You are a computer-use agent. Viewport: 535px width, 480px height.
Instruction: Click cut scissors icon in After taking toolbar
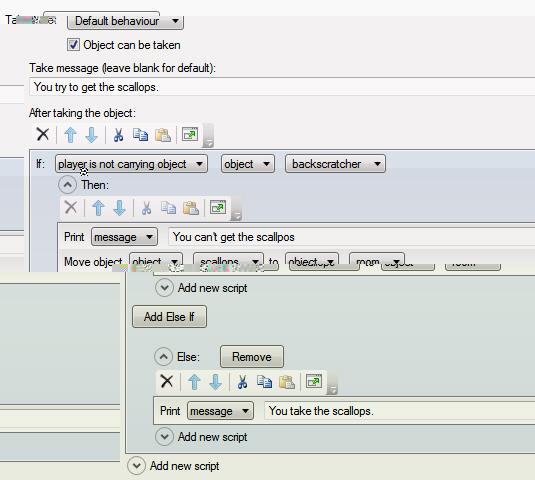click(x=118, y=135)
